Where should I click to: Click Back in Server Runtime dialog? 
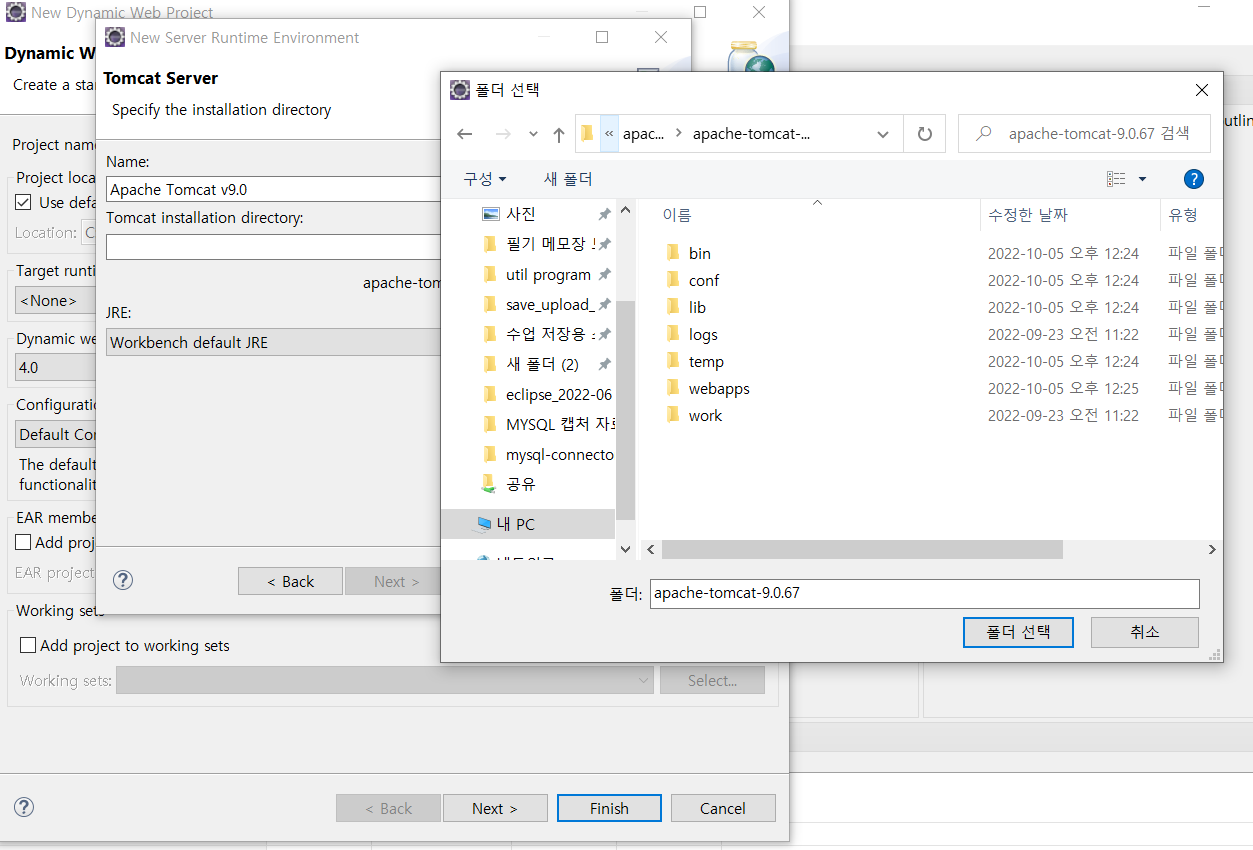[x=290, y=581]
